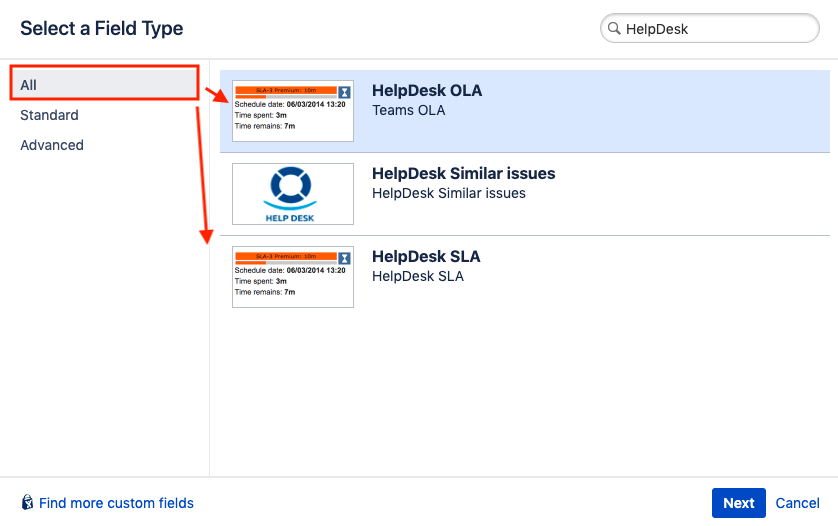838x526 pixels.
Task: Click the HelpDesk OLA title
Action: tap(427, 90)
